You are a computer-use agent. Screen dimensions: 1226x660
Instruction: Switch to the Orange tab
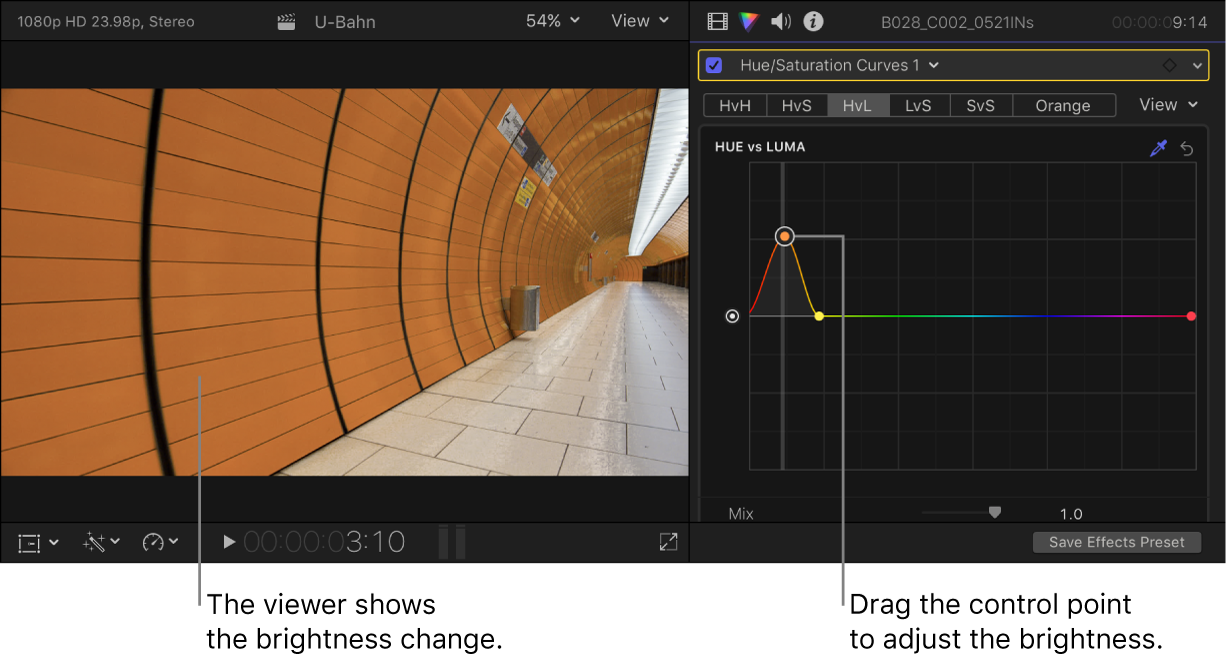pos(1063,105)
